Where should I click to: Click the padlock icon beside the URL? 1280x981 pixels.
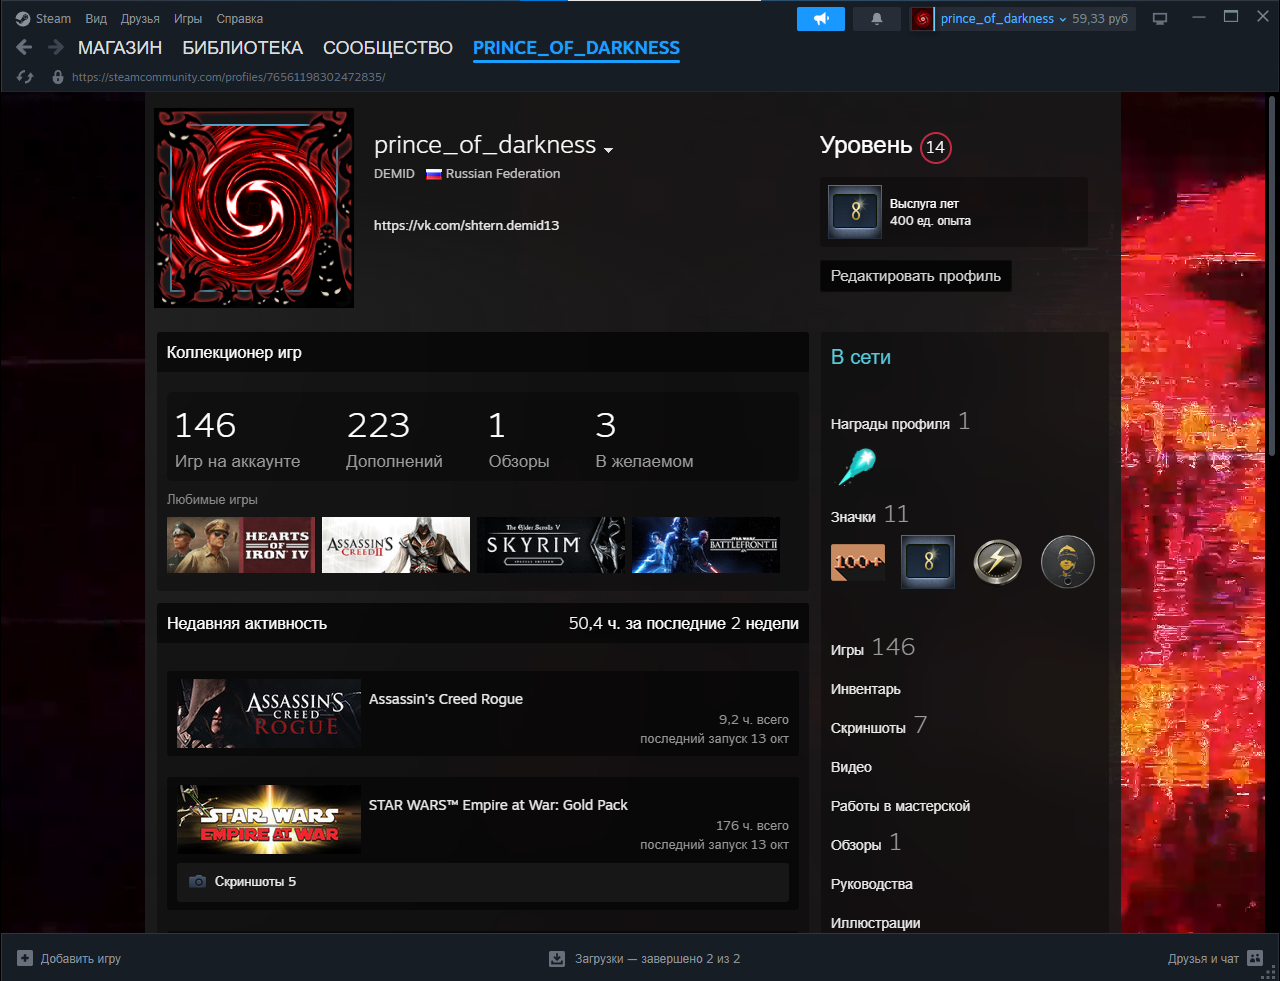pos(58,77)
